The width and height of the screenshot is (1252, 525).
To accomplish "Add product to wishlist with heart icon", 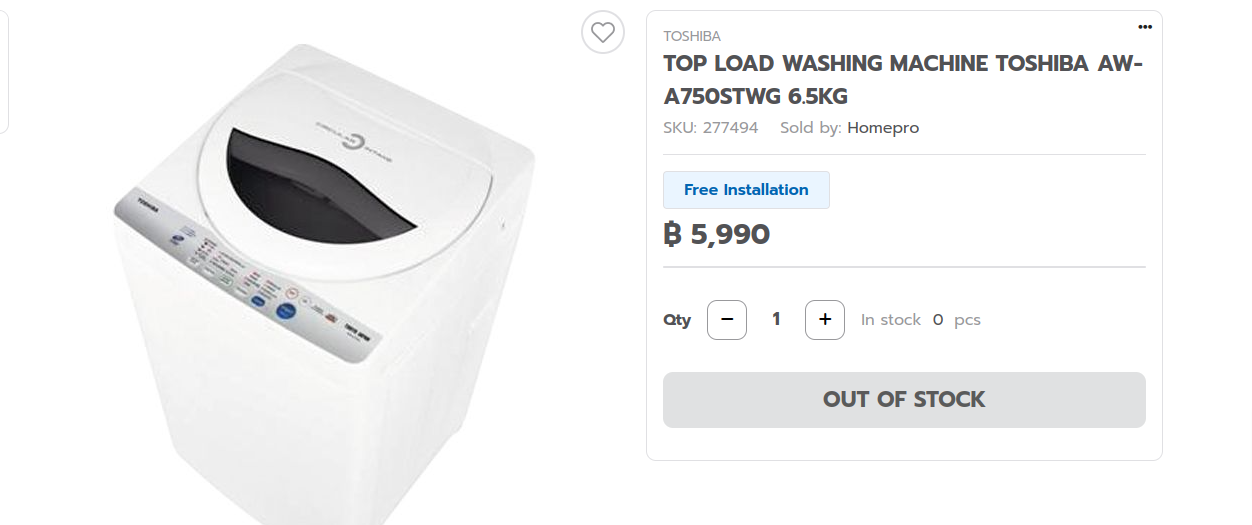I will click(x=603, y=32).
